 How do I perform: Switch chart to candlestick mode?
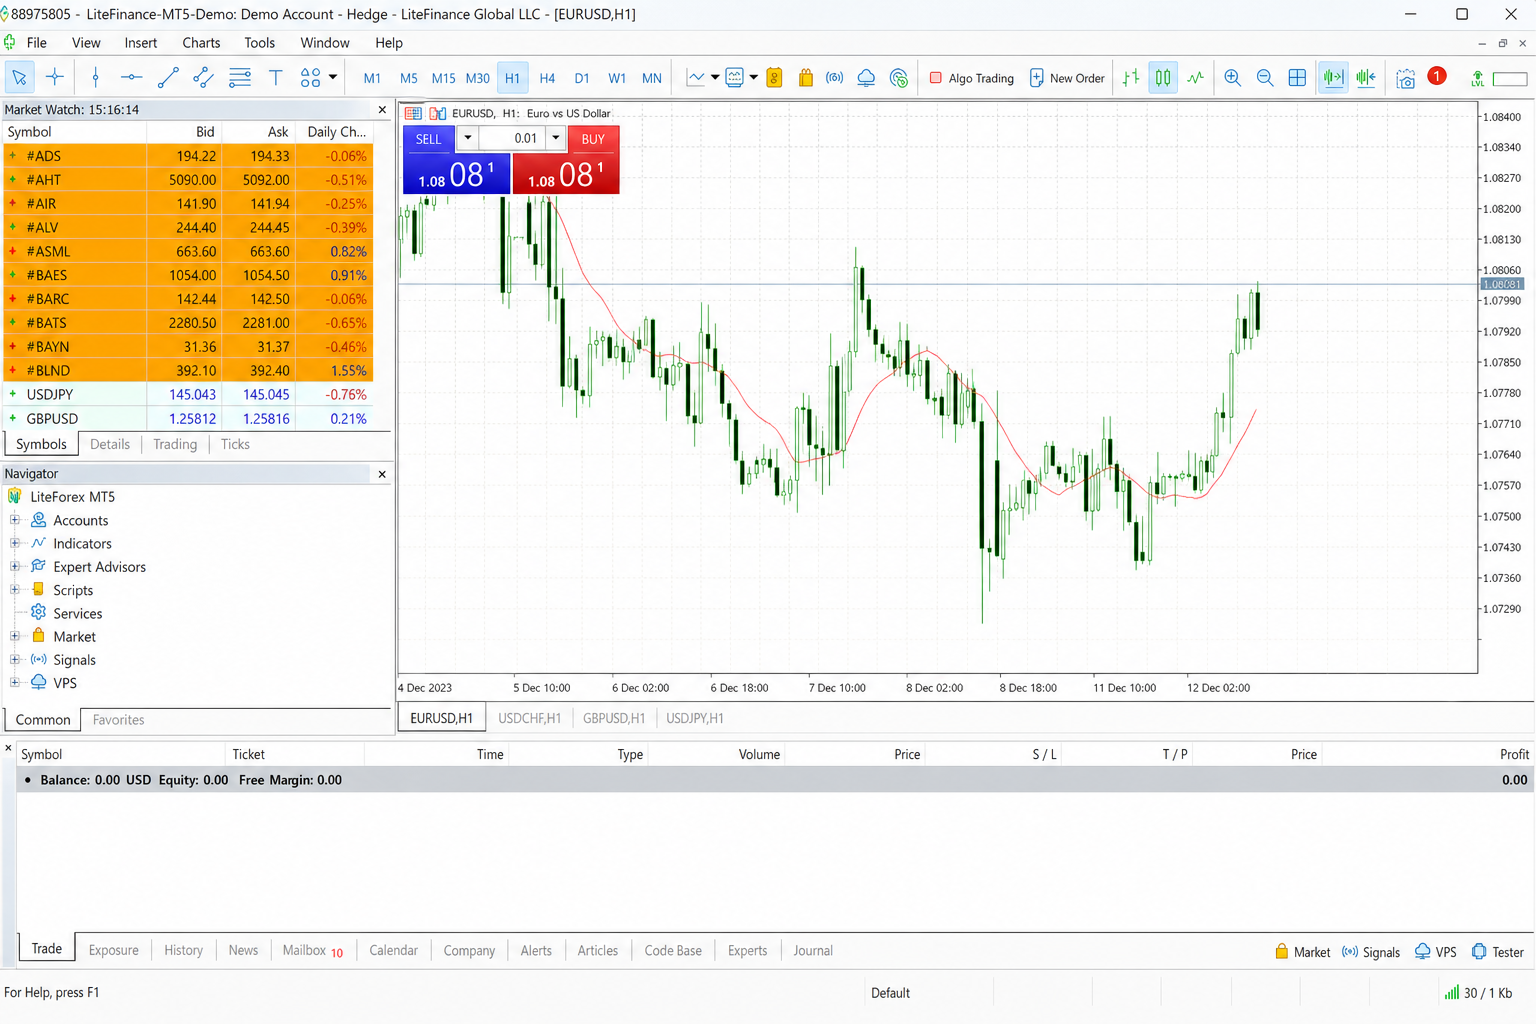click(1163, 77)
